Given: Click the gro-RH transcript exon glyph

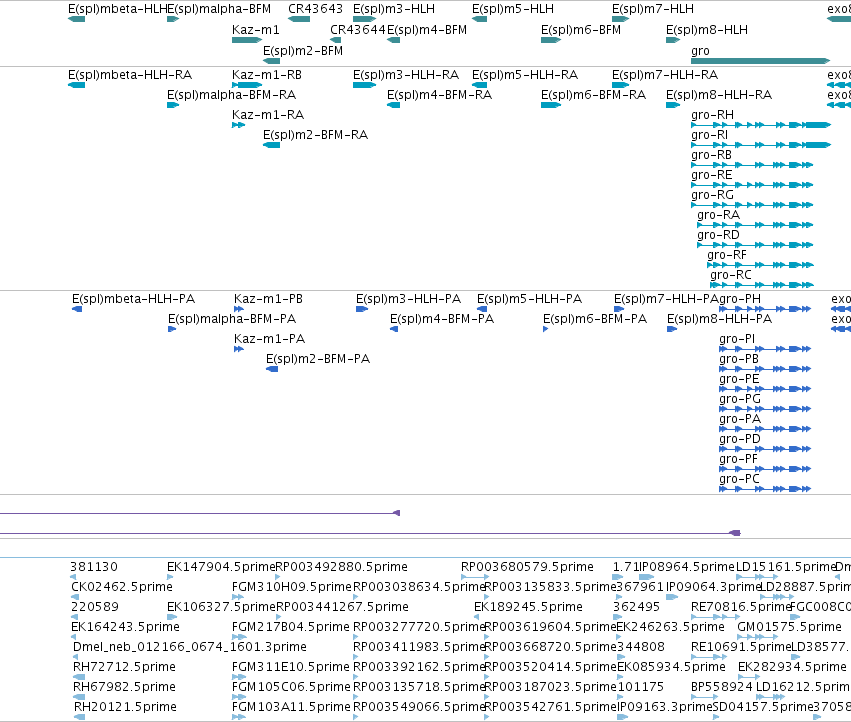Looking at the screenshot, I should 761,125.
